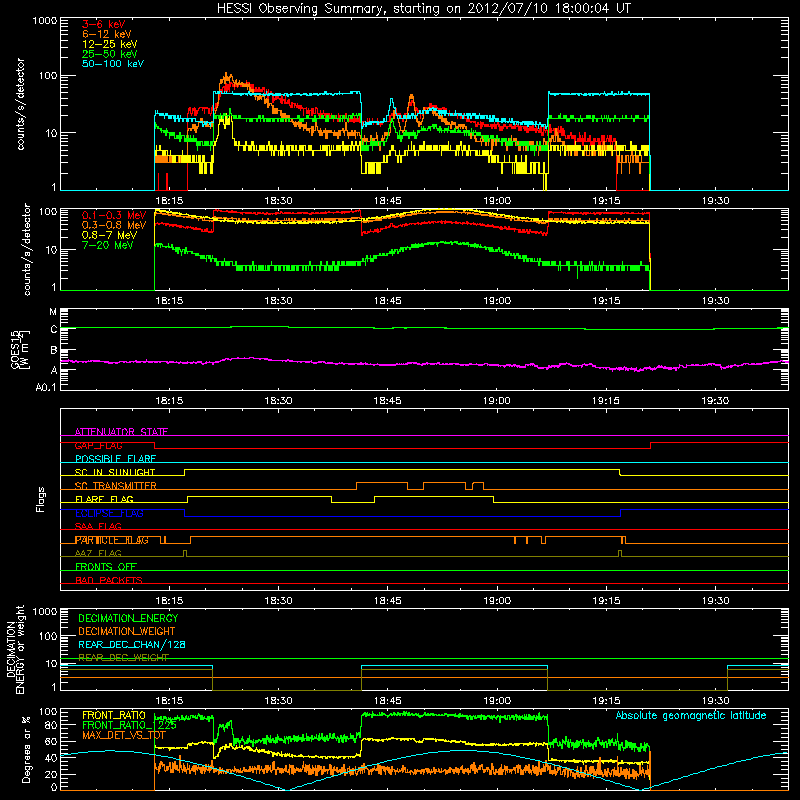
Task: Select the Degrees or % axis title
Action: click(26, 749)
